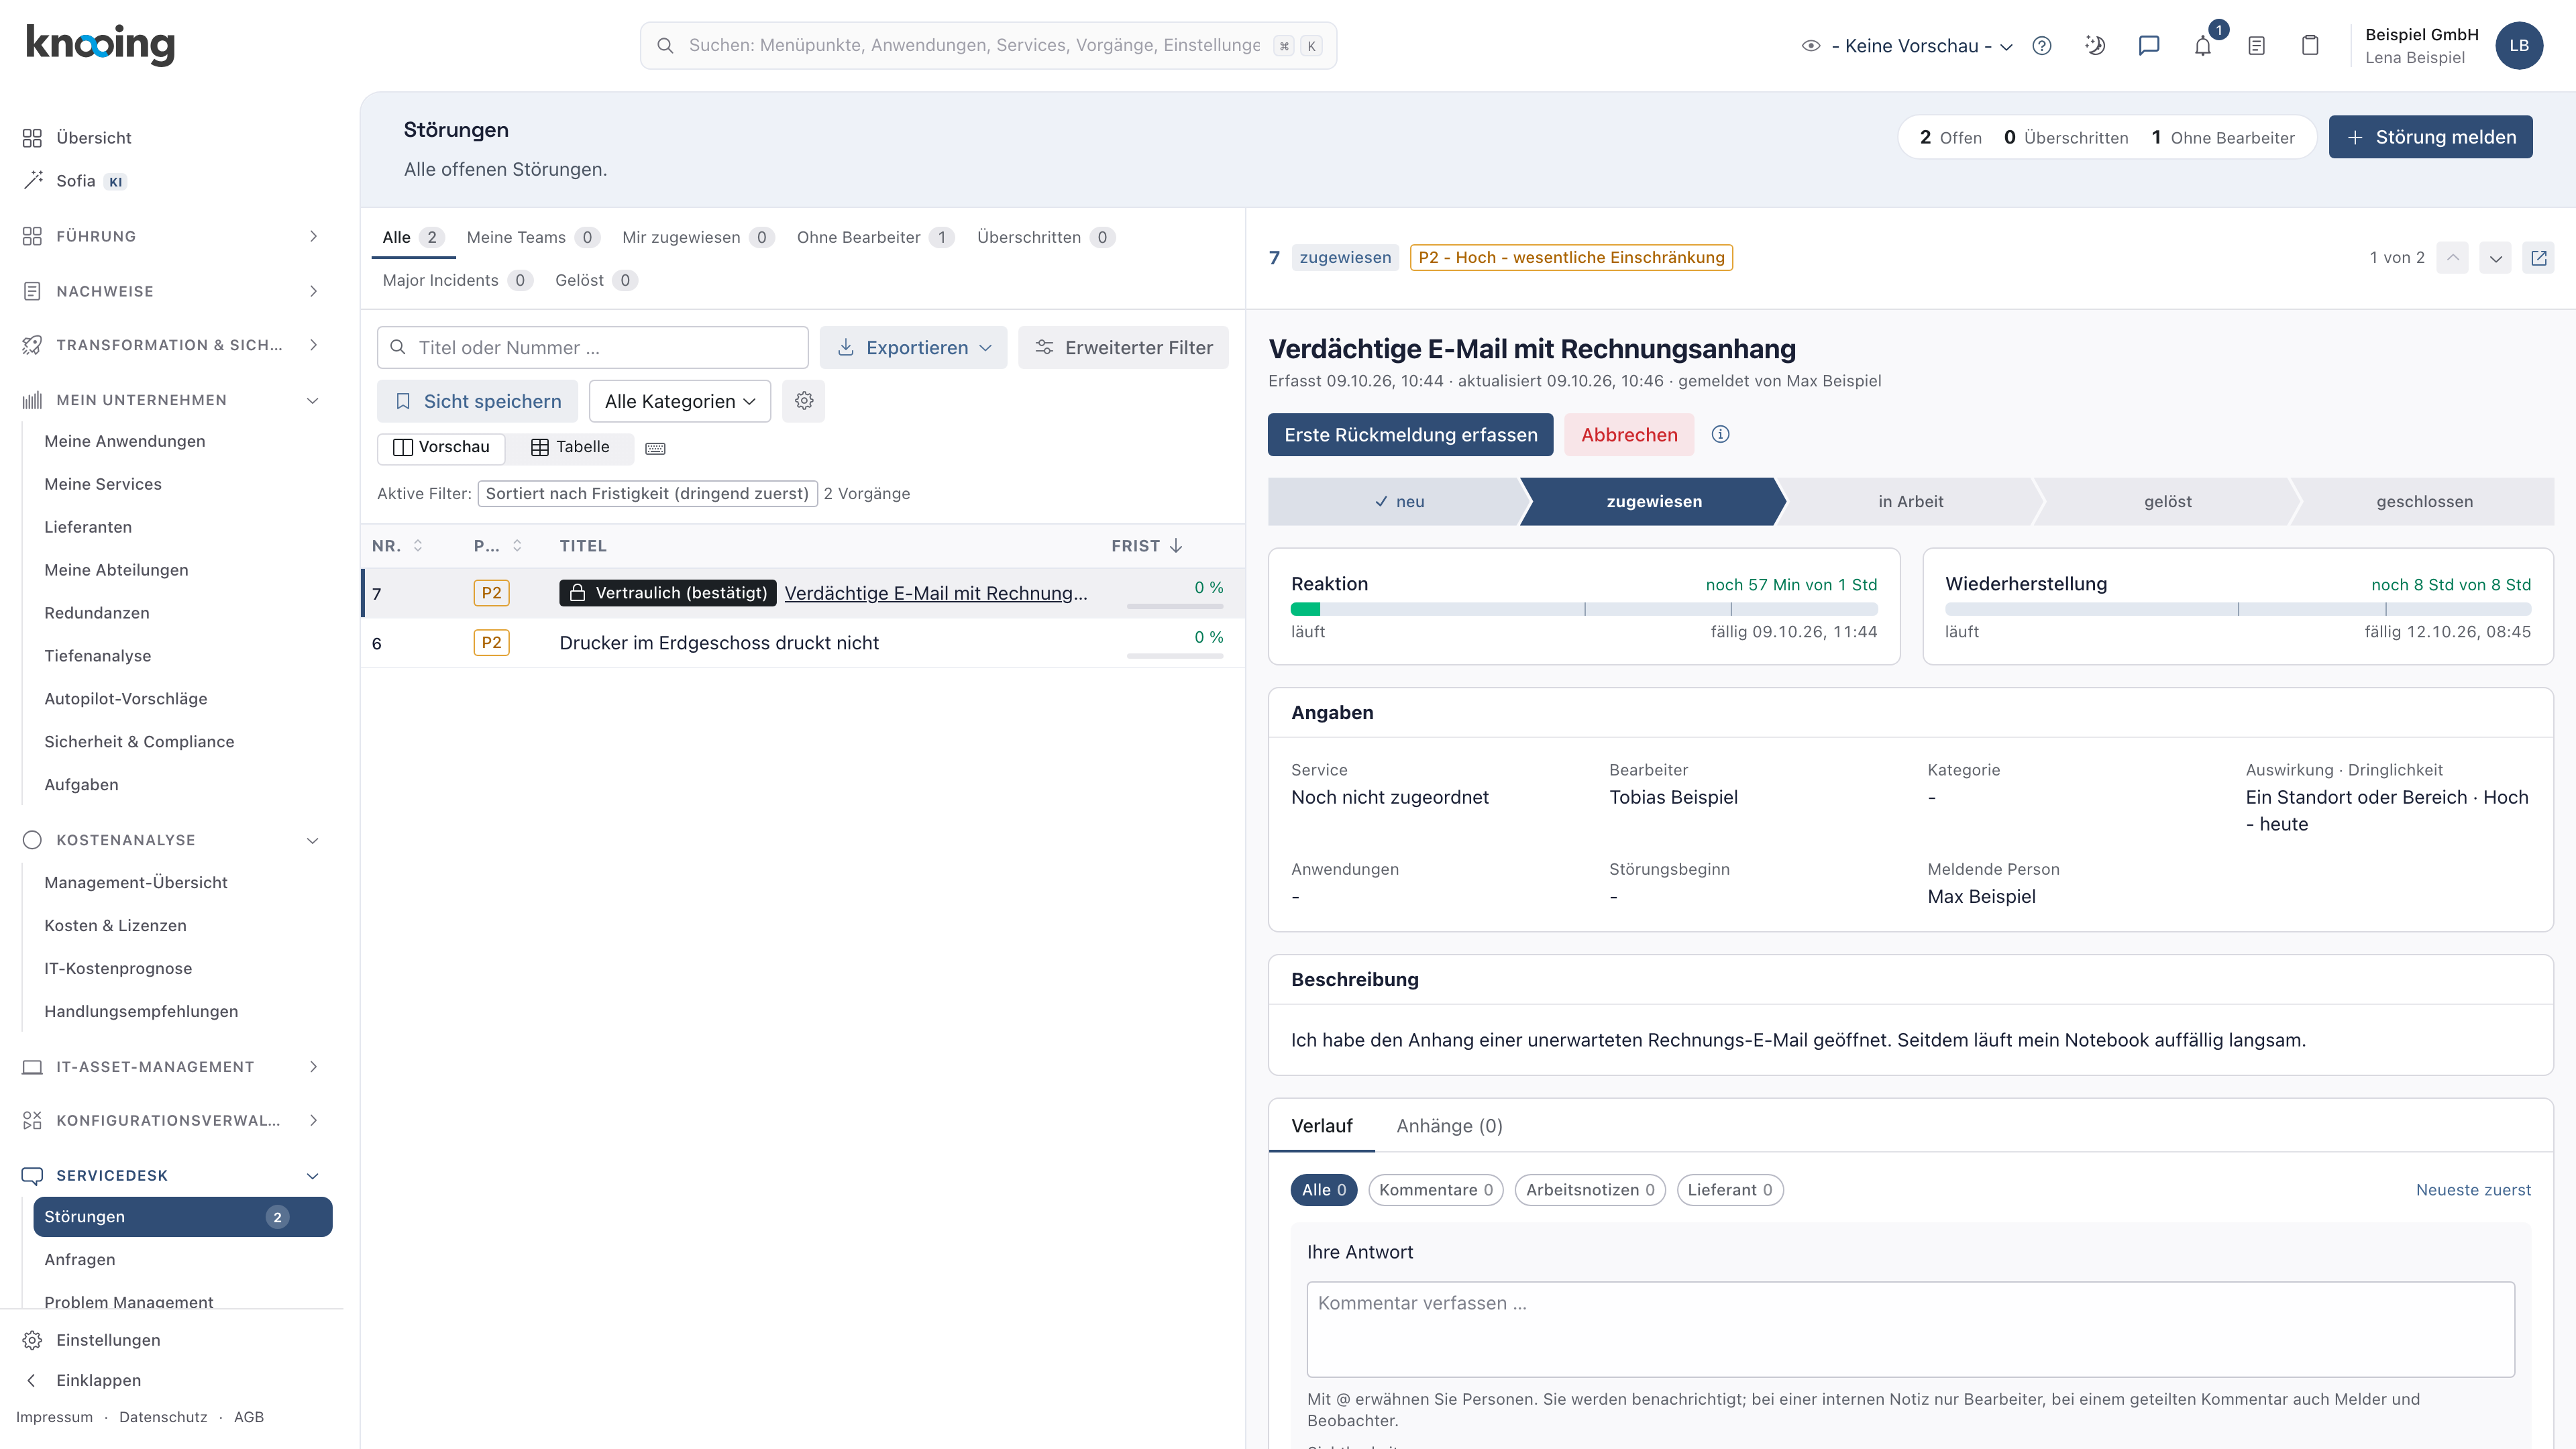Click the keyboard shortcuts icon
The width and height of the screenshot is (2576, 1449).
(x=655, y=448)
